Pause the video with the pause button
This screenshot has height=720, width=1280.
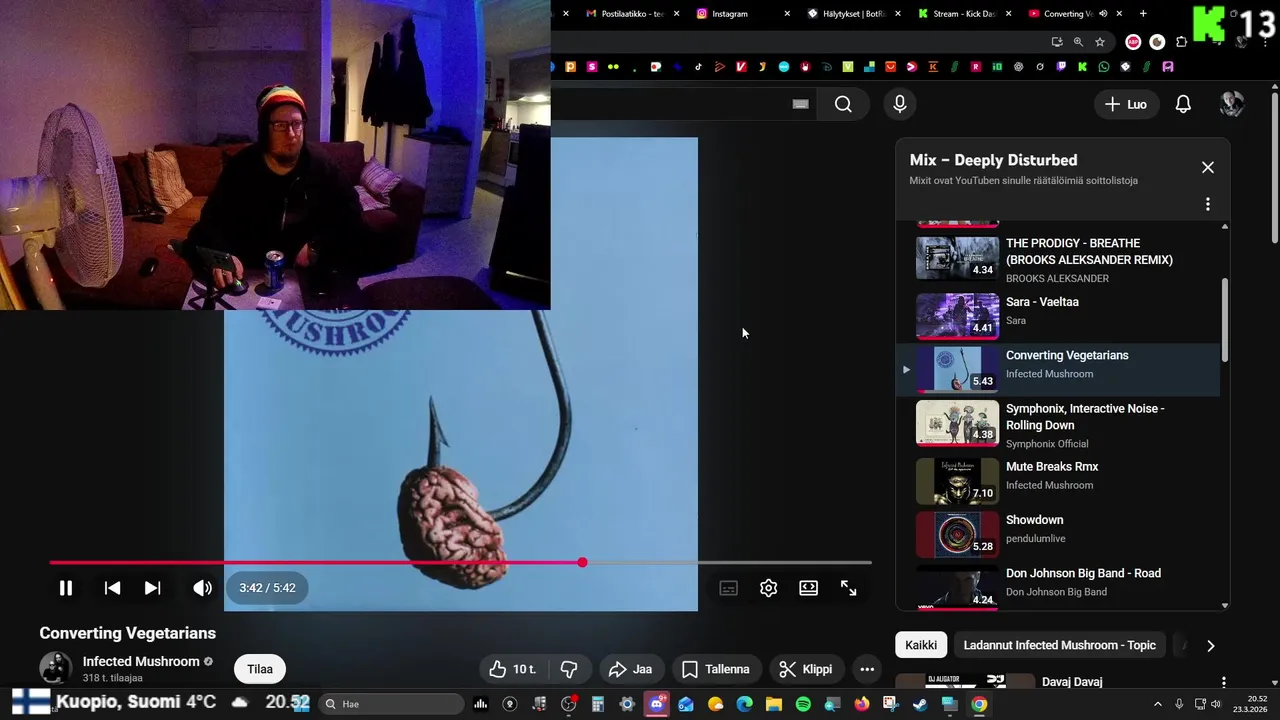coord(65,588)
